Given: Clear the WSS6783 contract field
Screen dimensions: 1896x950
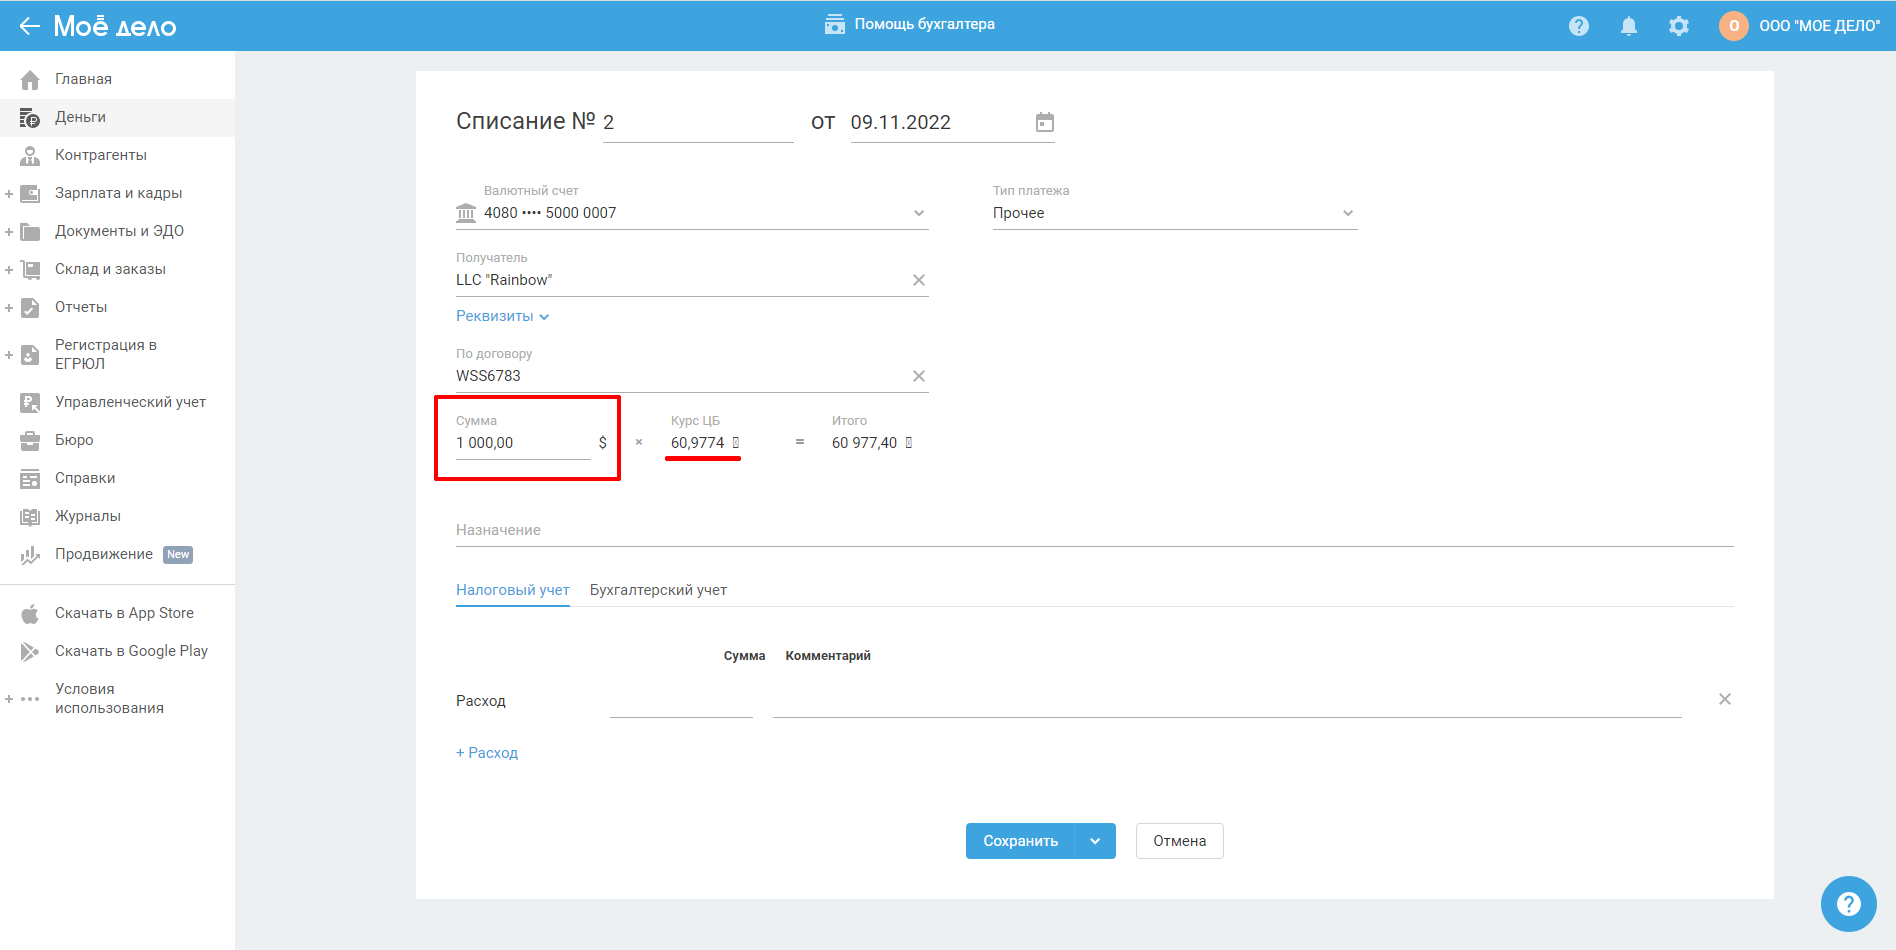Looking at the screenshot, I should tap(918, 376).
